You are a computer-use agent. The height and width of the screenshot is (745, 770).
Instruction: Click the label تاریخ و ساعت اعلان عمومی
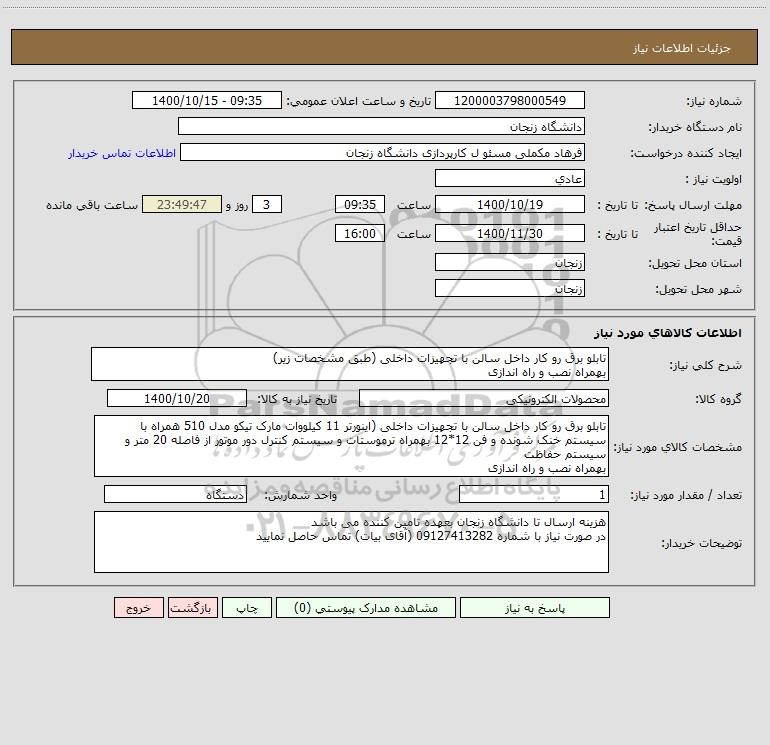pos(359,101)
